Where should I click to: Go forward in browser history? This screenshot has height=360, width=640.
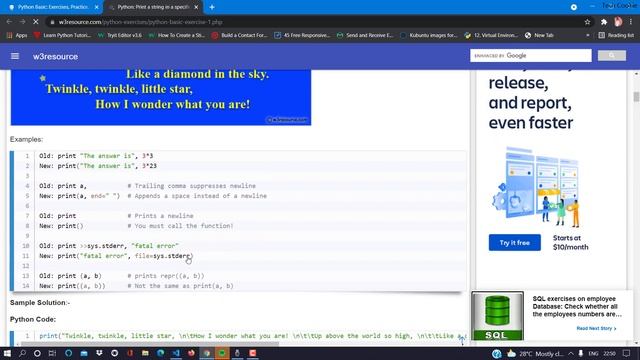coord(22,22)
